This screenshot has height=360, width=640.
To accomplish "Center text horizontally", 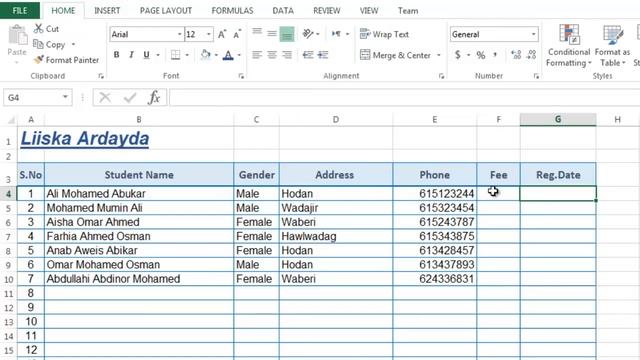I will point(272,55).
